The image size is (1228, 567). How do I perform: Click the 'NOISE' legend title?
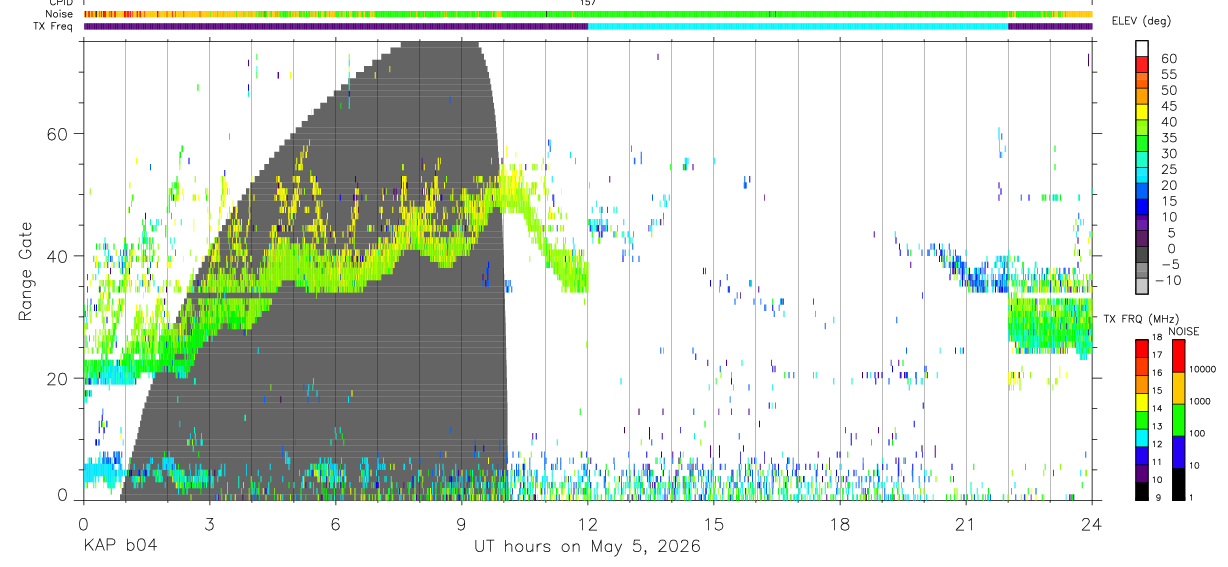[1185, 331]
